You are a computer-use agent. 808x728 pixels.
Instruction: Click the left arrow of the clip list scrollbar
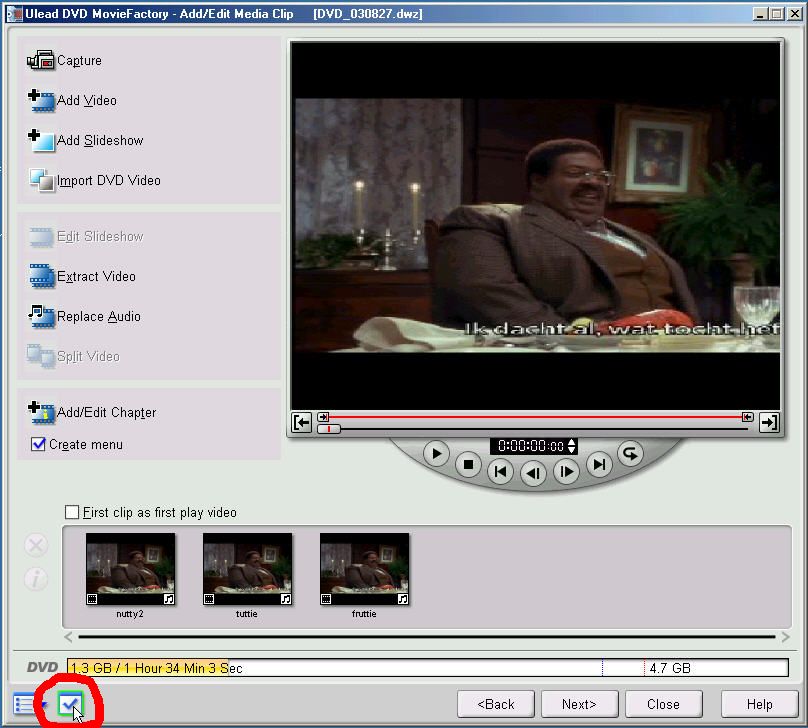pyautogui.click(x=68, y=637)
